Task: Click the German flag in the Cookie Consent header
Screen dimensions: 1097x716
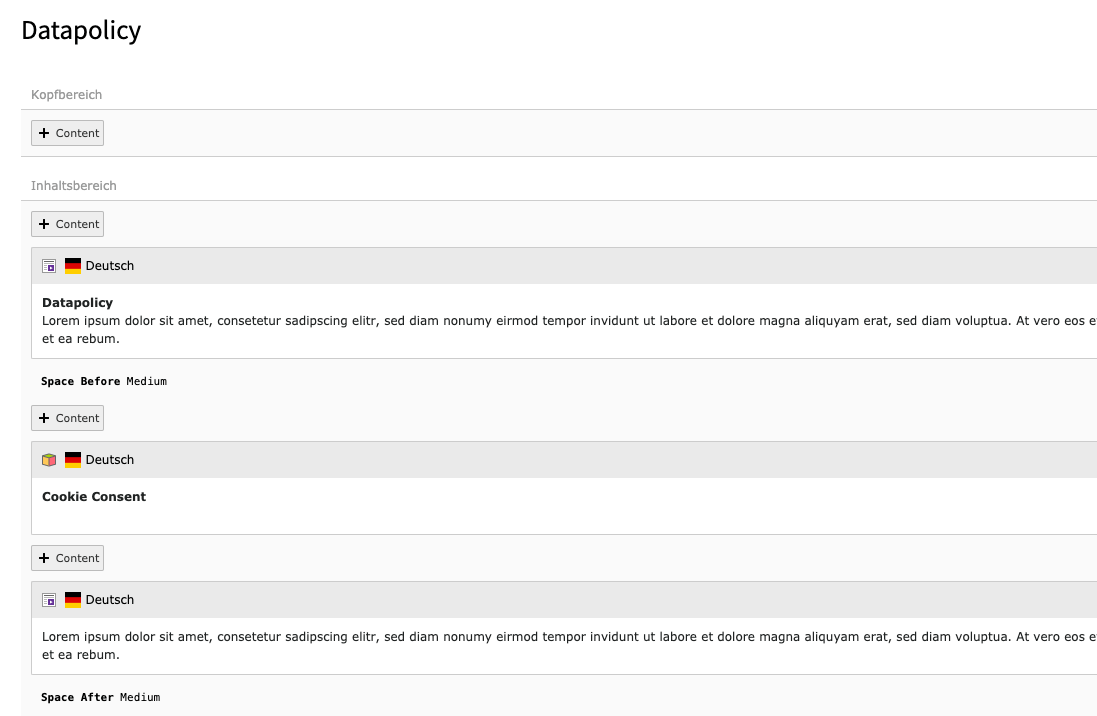Action: (73, 460)
